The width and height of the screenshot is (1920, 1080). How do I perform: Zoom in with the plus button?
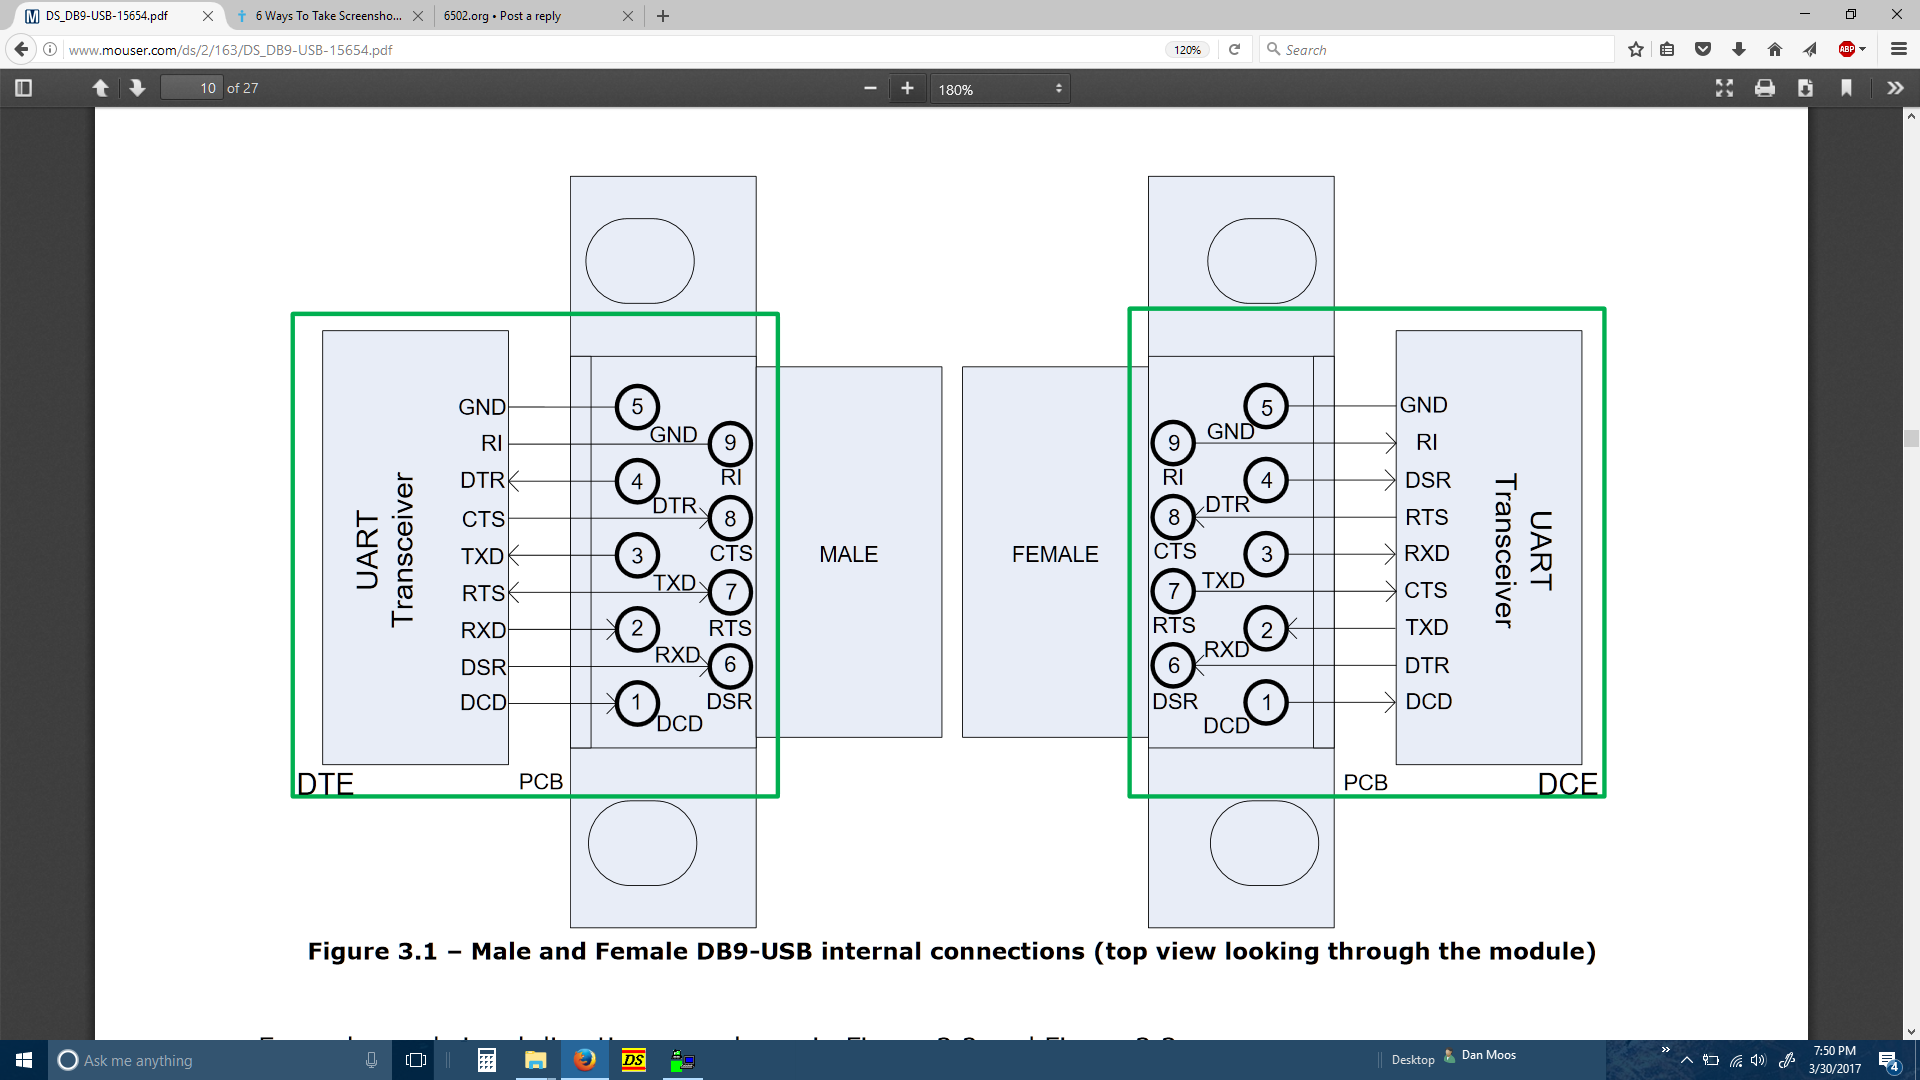[x=907, y=88]
